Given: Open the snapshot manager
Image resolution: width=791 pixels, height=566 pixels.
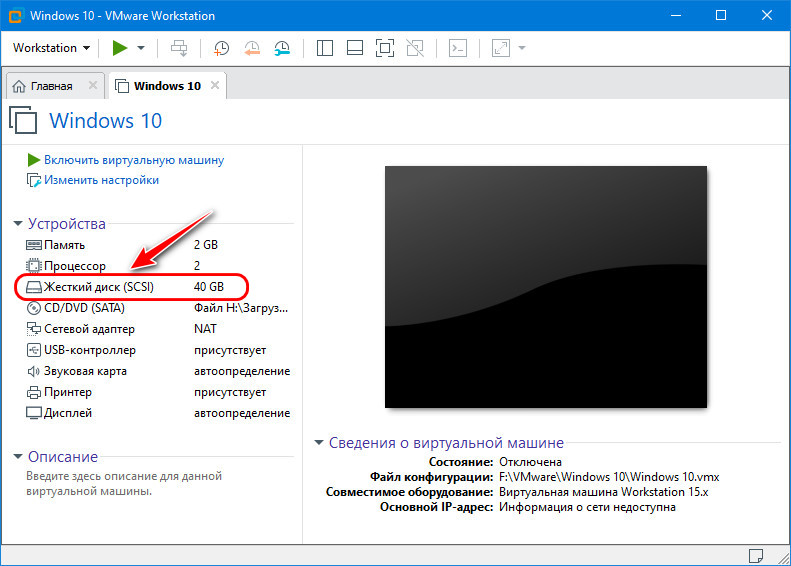Looking at the screenshot, I should click(x=282, y=48).
